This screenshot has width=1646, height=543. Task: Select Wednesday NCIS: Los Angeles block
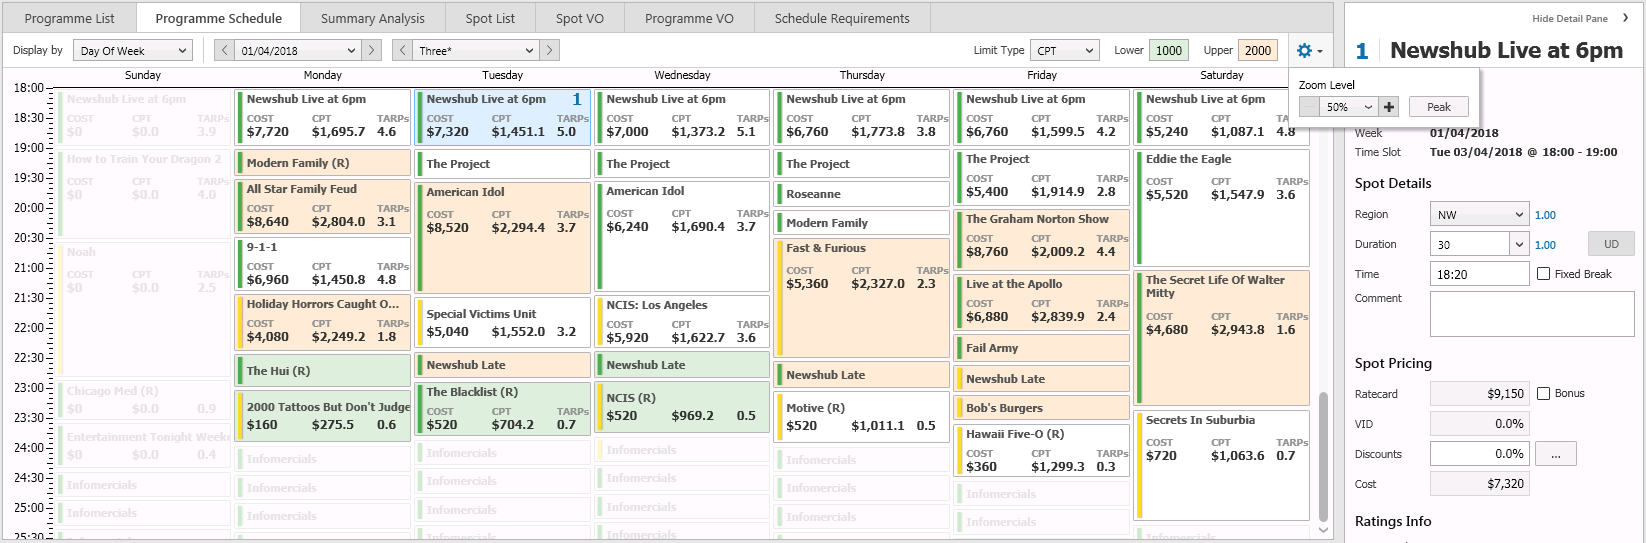[682, 322]
